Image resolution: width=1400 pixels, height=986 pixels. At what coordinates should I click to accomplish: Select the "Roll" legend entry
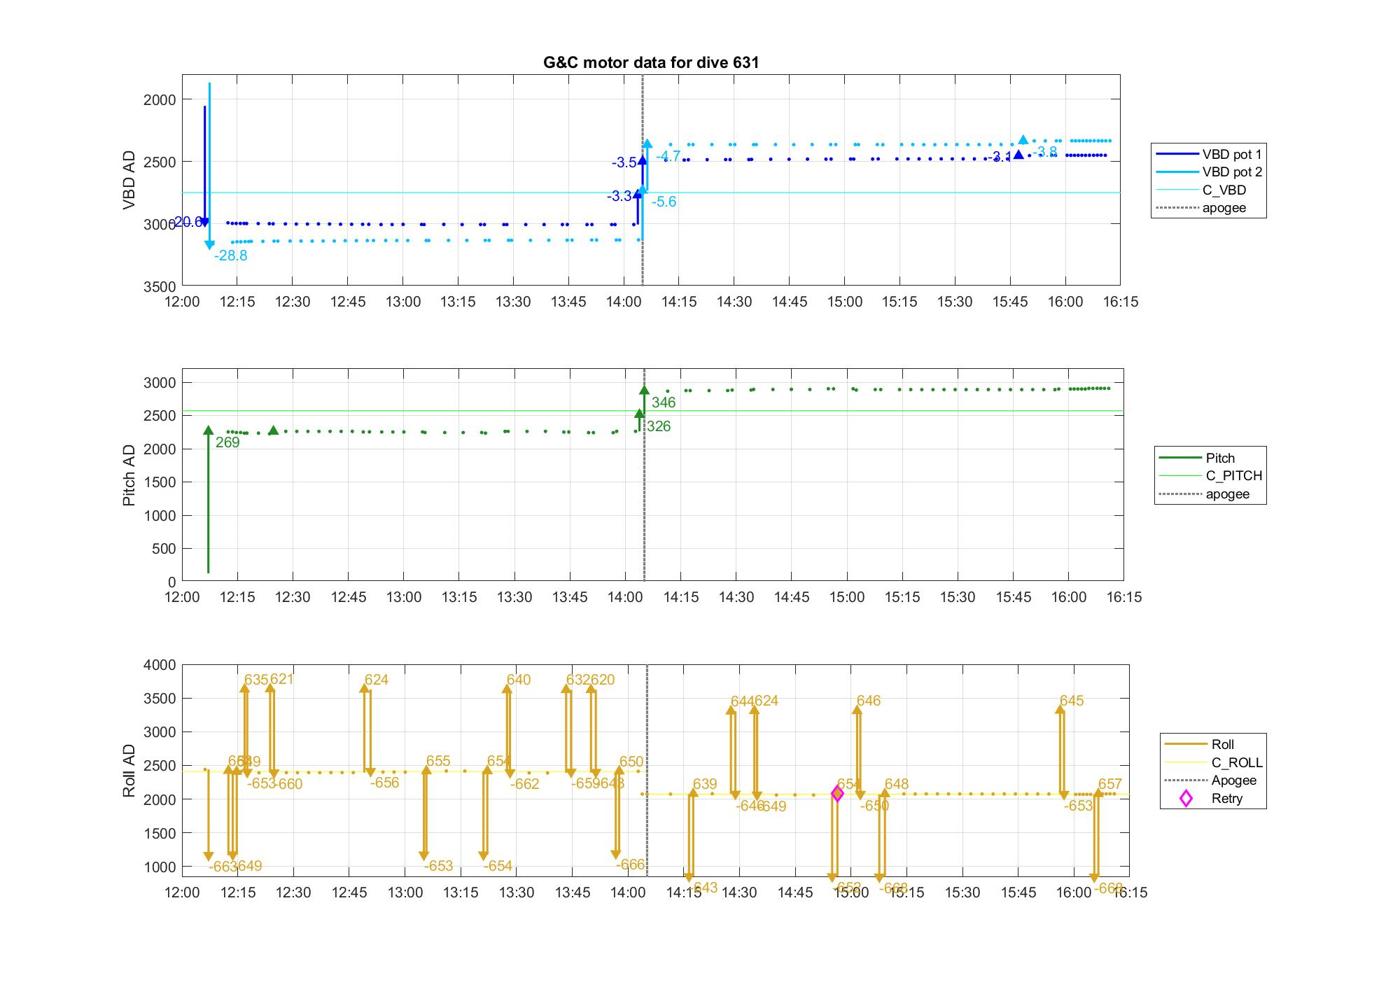[x=1200, y=744]
